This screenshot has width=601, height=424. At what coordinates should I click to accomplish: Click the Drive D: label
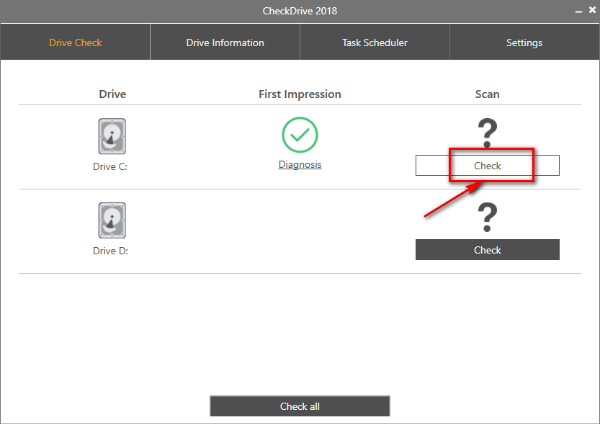pos(110,251)
